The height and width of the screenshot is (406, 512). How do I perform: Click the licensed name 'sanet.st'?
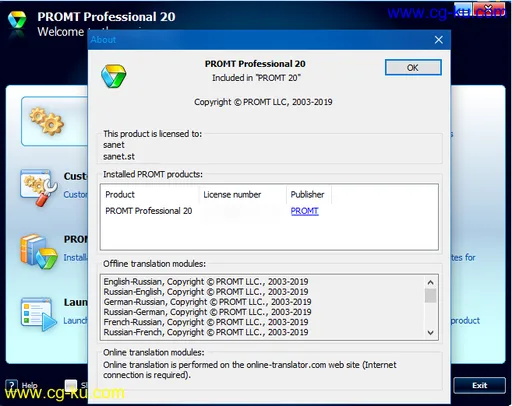point(119,156)
